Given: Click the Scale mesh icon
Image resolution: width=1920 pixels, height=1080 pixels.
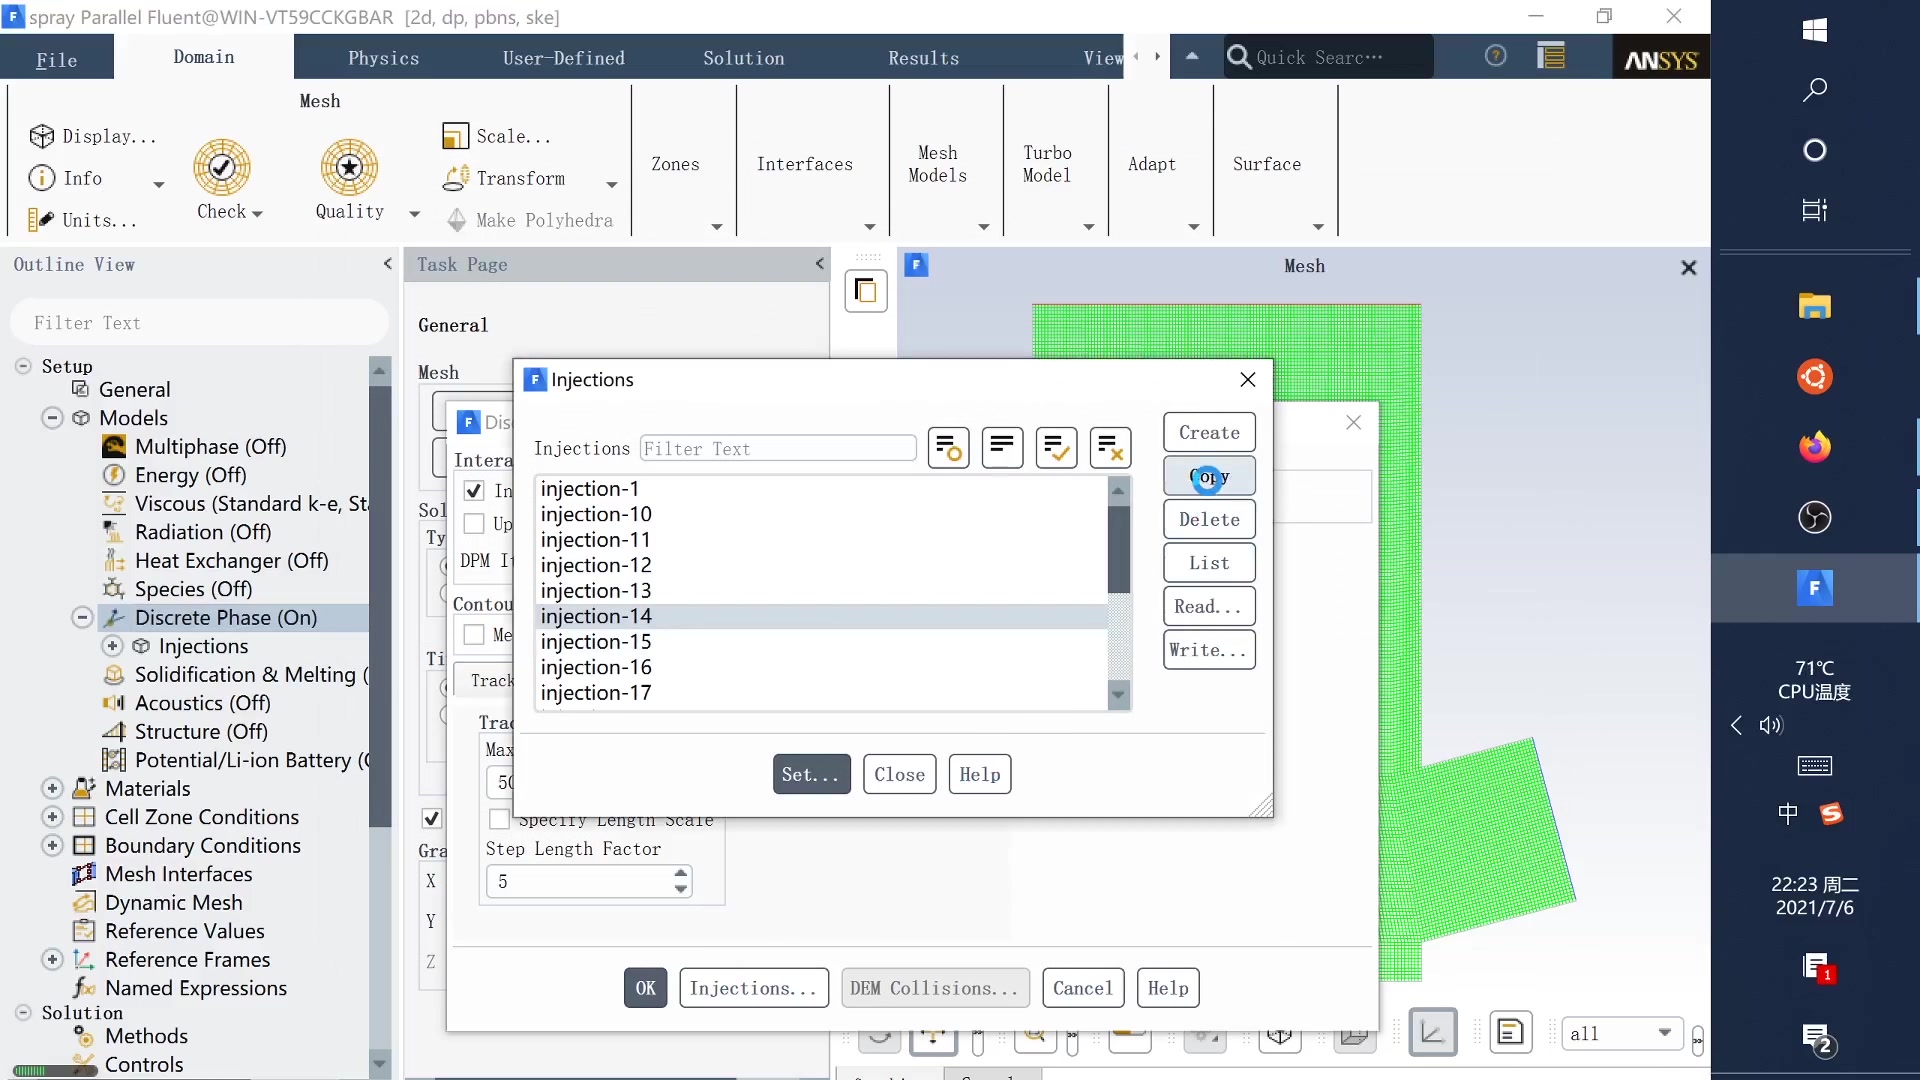Looking at the screenshot, I should point(455,136).
